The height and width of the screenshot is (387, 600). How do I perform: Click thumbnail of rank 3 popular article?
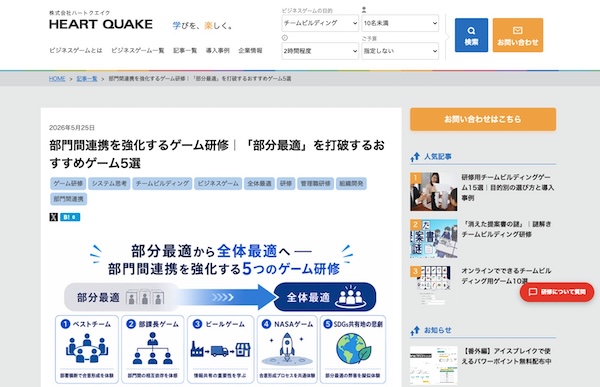pos(434,285)
